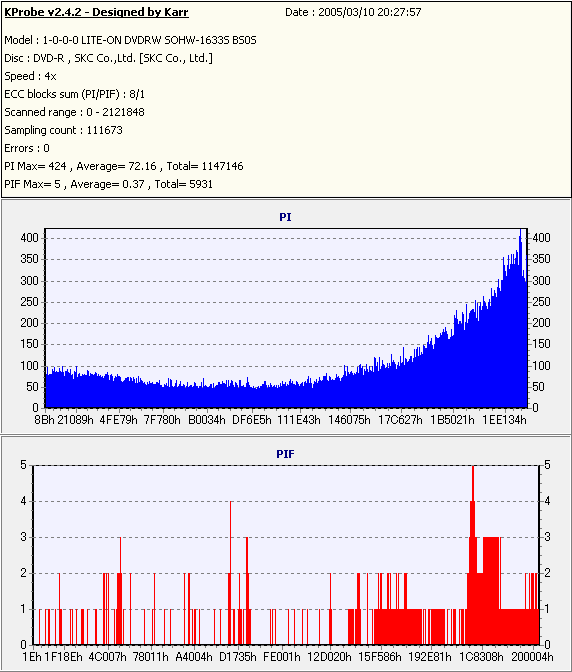The height and width of the screenshot is (672, 572).
Task: Click the Disc DVD-R SKC line
Action: click(x=108, y=58)
